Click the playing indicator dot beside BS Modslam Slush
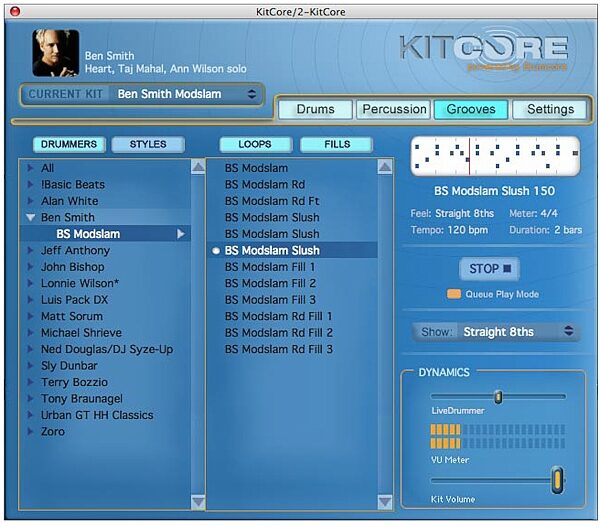This screenshot has width=600, height=527. pos(216,251)
